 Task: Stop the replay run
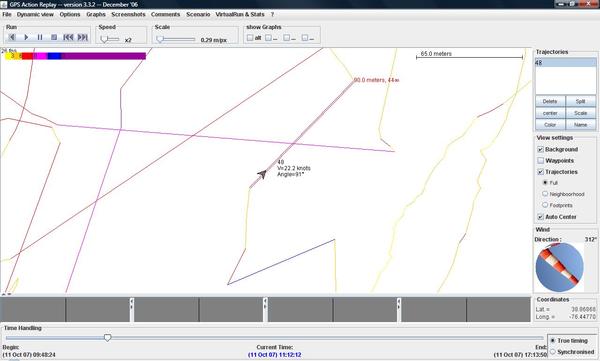pyautogui.click(x=54, y=37)
